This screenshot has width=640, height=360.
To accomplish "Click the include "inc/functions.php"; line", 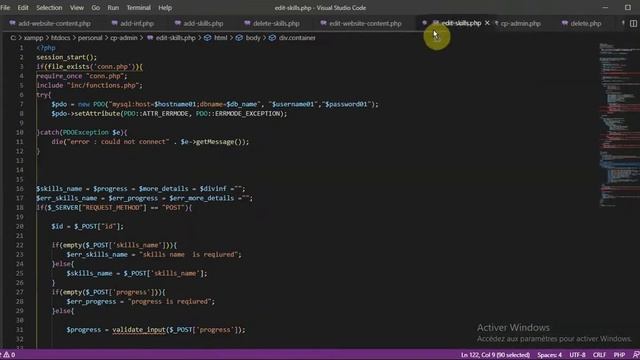I will (89, 85).
